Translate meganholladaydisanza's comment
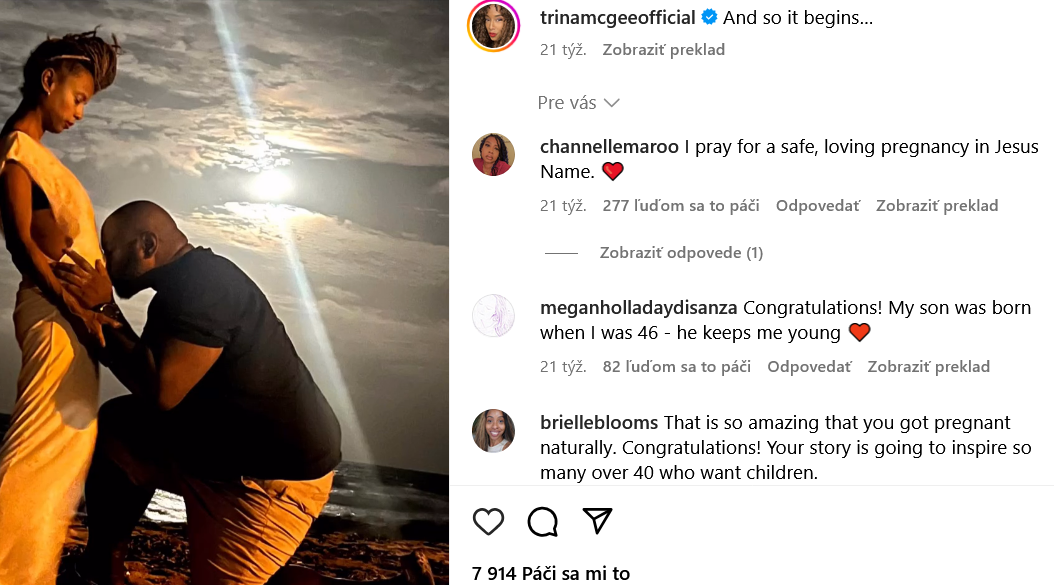Image resolution: width=1054 pixels, height=585 pixels. pyautogui.click(x=928, y=367)
